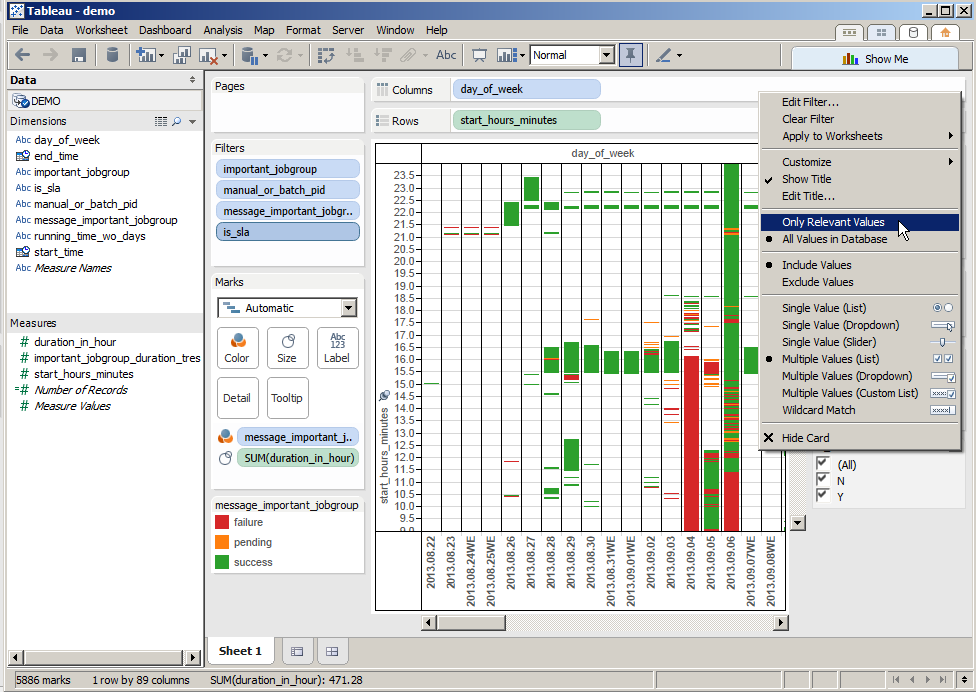Click the Sort Descending toolbar icon
This screenshot has height=692, width=976.
click(382, 55)
